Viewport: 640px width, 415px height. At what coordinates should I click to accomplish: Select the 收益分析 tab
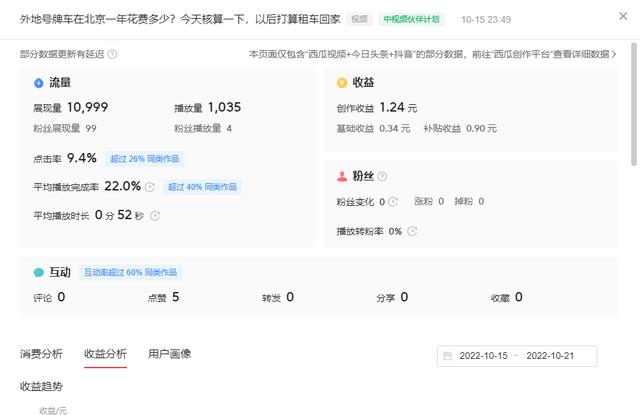[x=105, y=354]
